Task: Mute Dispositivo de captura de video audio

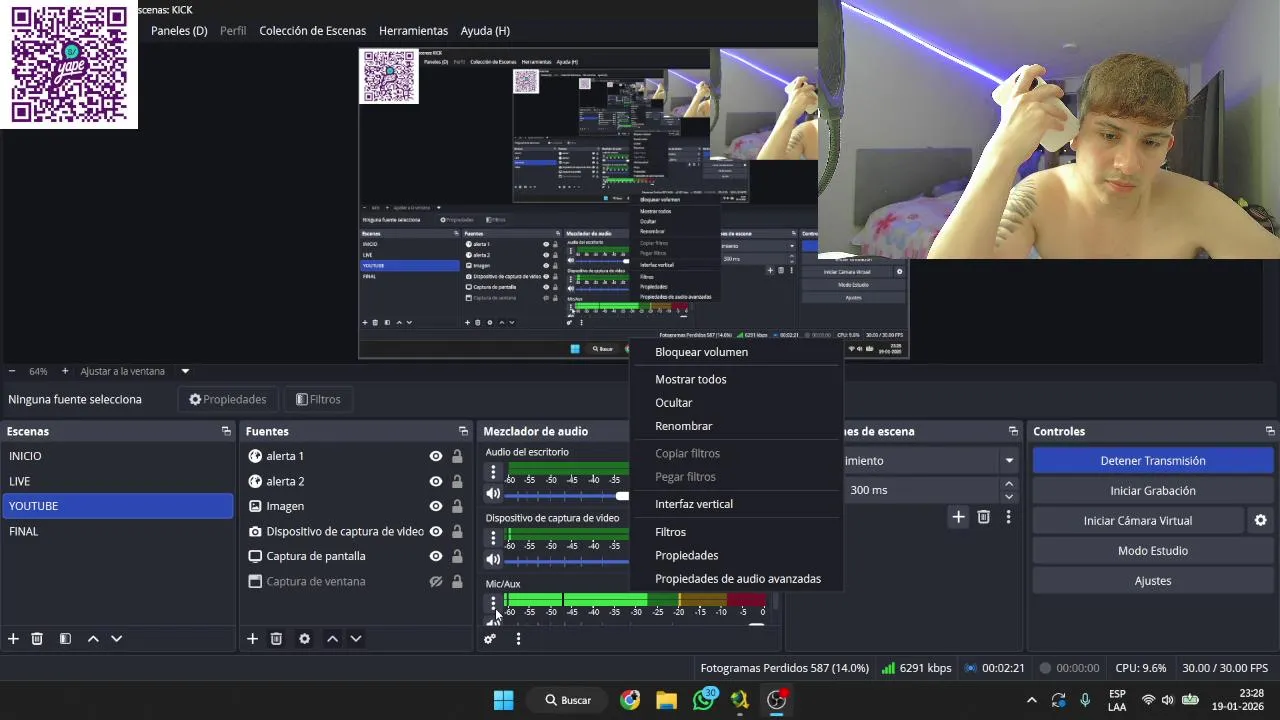Action: tap(493, 560)
